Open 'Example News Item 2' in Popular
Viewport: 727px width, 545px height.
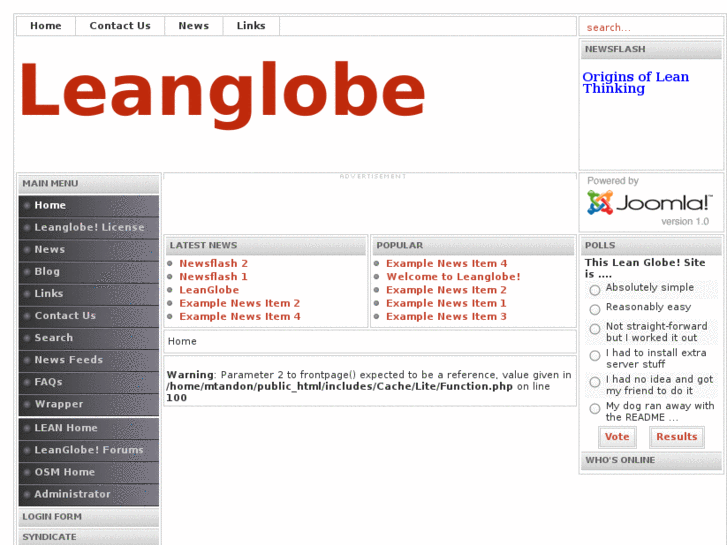pyautogui.click(x=446, y=290)
